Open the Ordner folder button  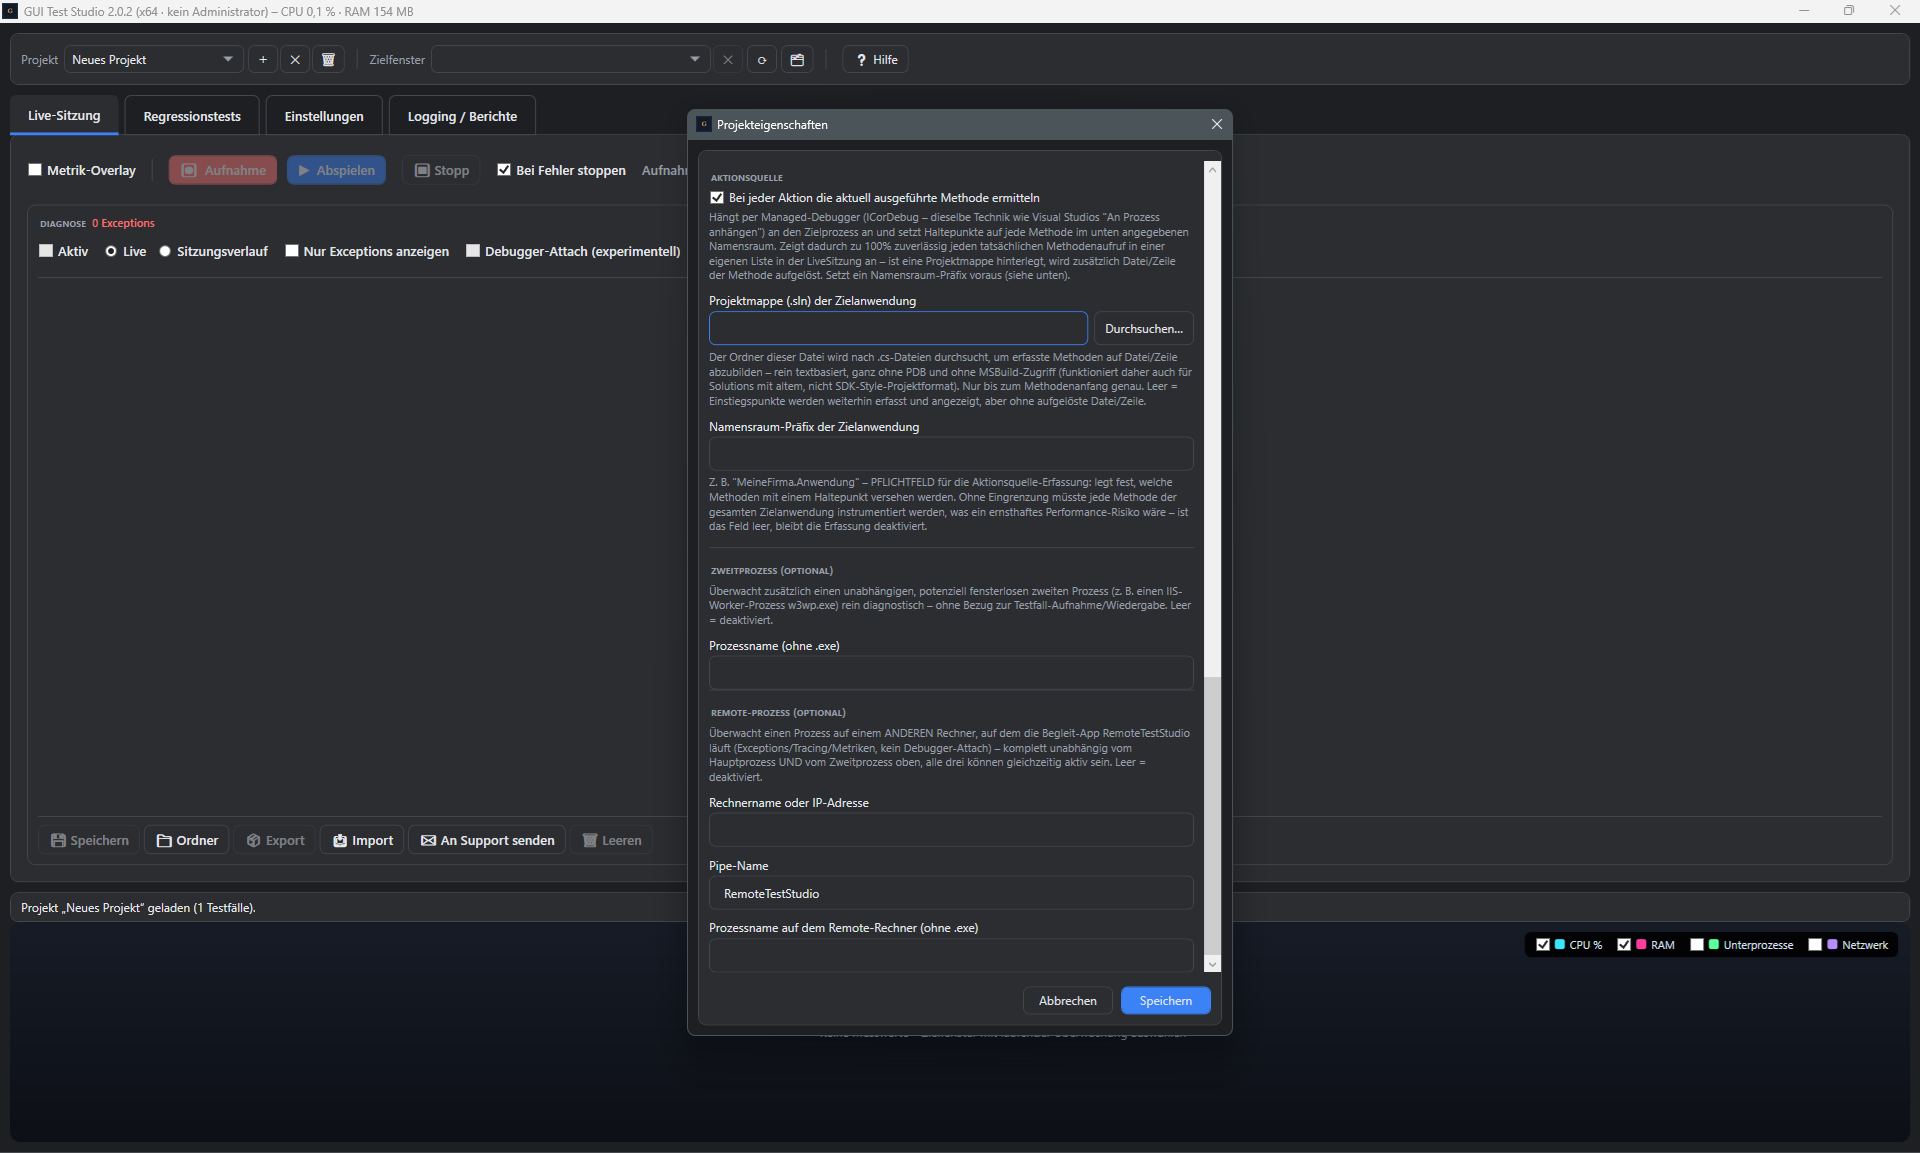[x=187, y=840]
